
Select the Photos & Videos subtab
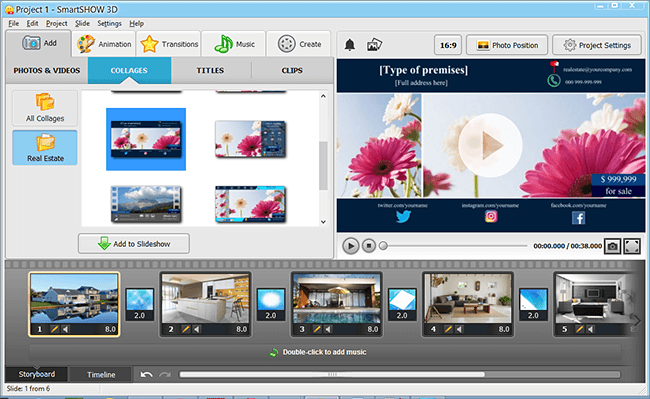pos(46,70)
